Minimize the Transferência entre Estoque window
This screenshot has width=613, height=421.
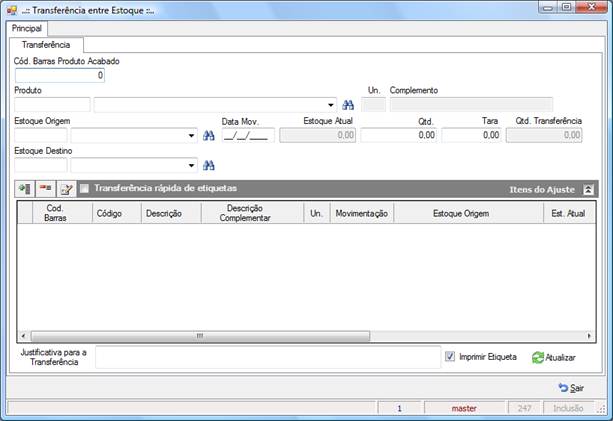coord(548,7)
